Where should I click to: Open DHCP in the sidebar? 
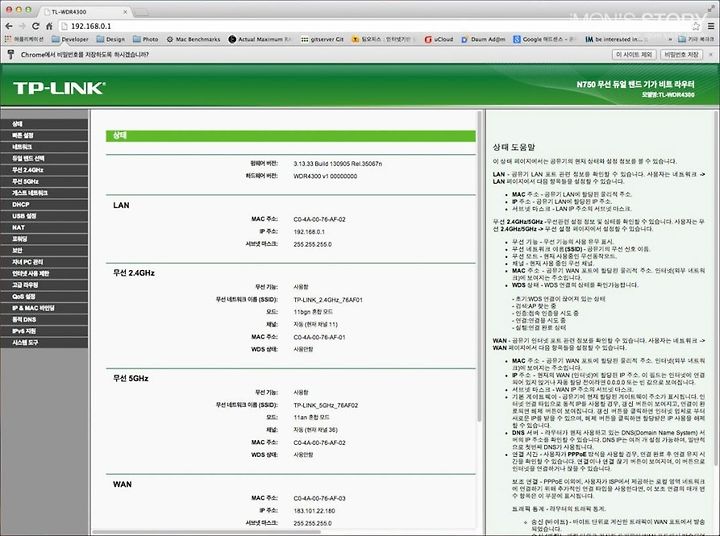(x=44, y=204)
